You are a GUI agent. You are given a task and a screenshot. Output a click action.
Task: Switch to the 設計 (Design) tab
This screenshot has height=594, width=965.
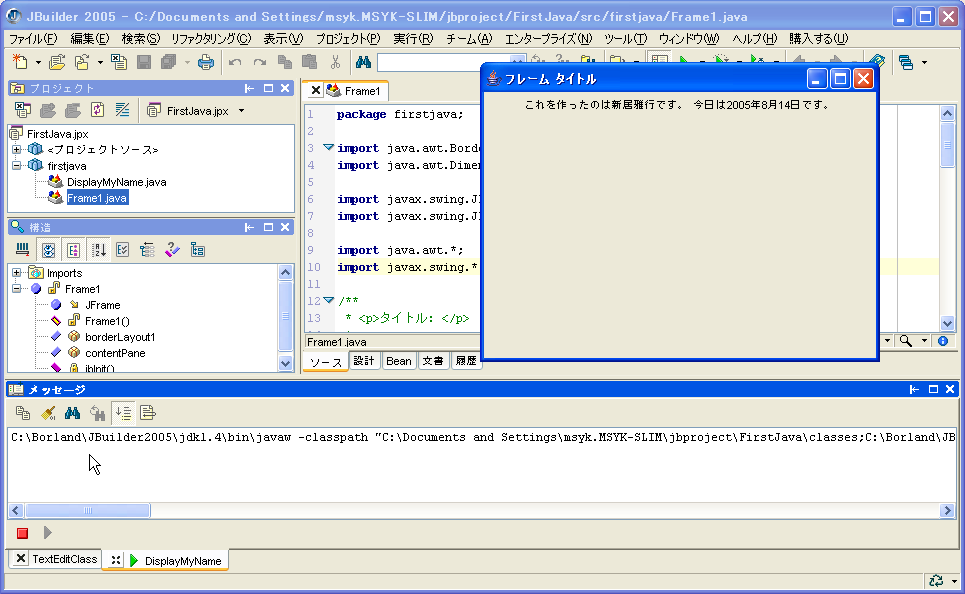(x=365, y=361)
